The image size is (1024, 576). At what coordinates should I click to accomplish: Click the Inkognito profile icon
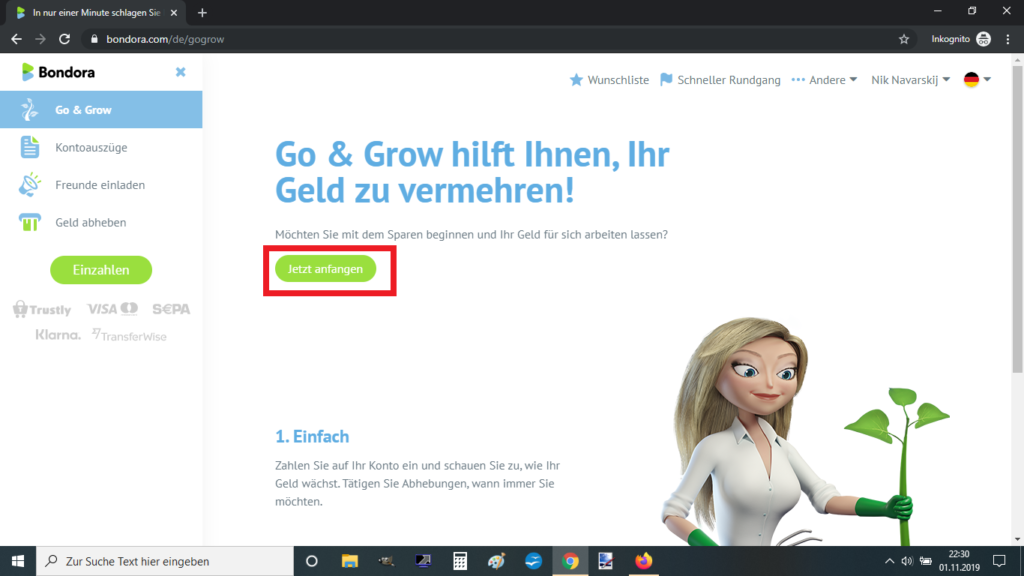[x=984, y=39]
